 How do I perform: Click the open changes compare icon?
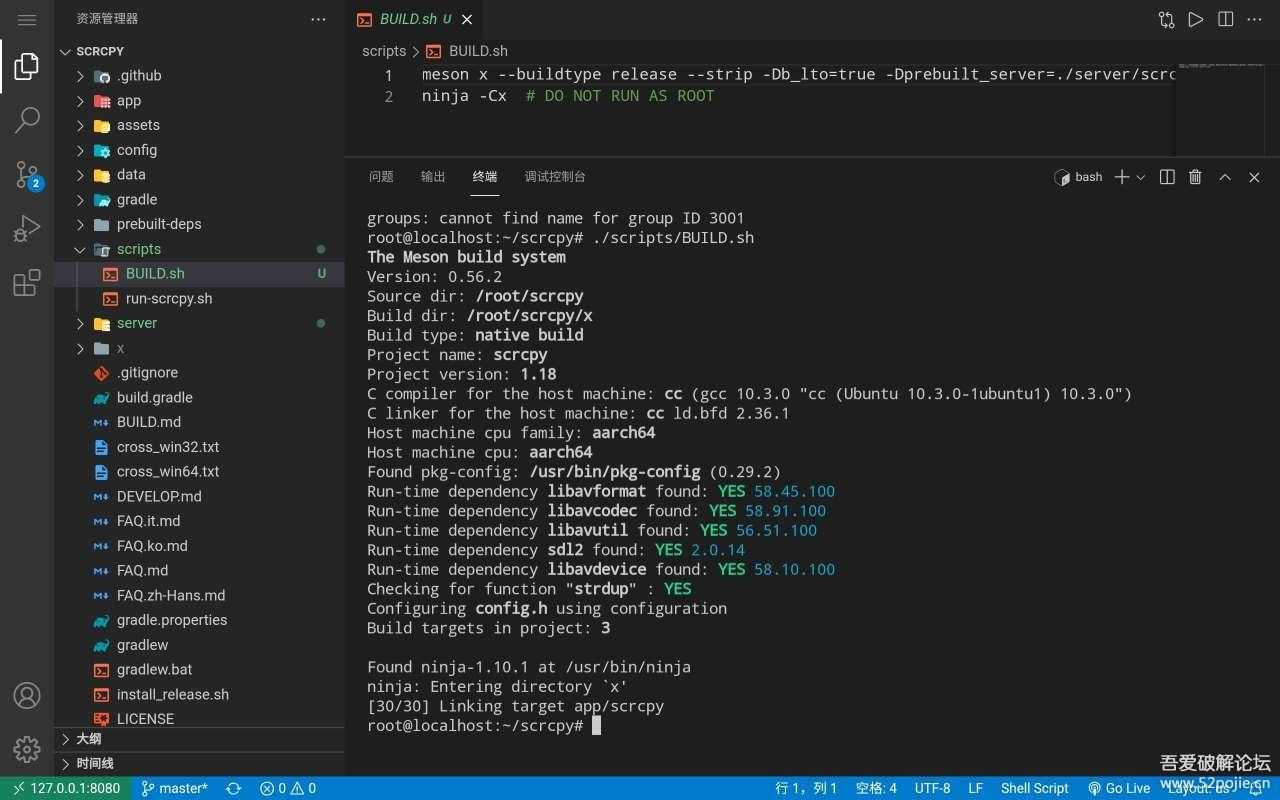click(x=1166, y=19)
